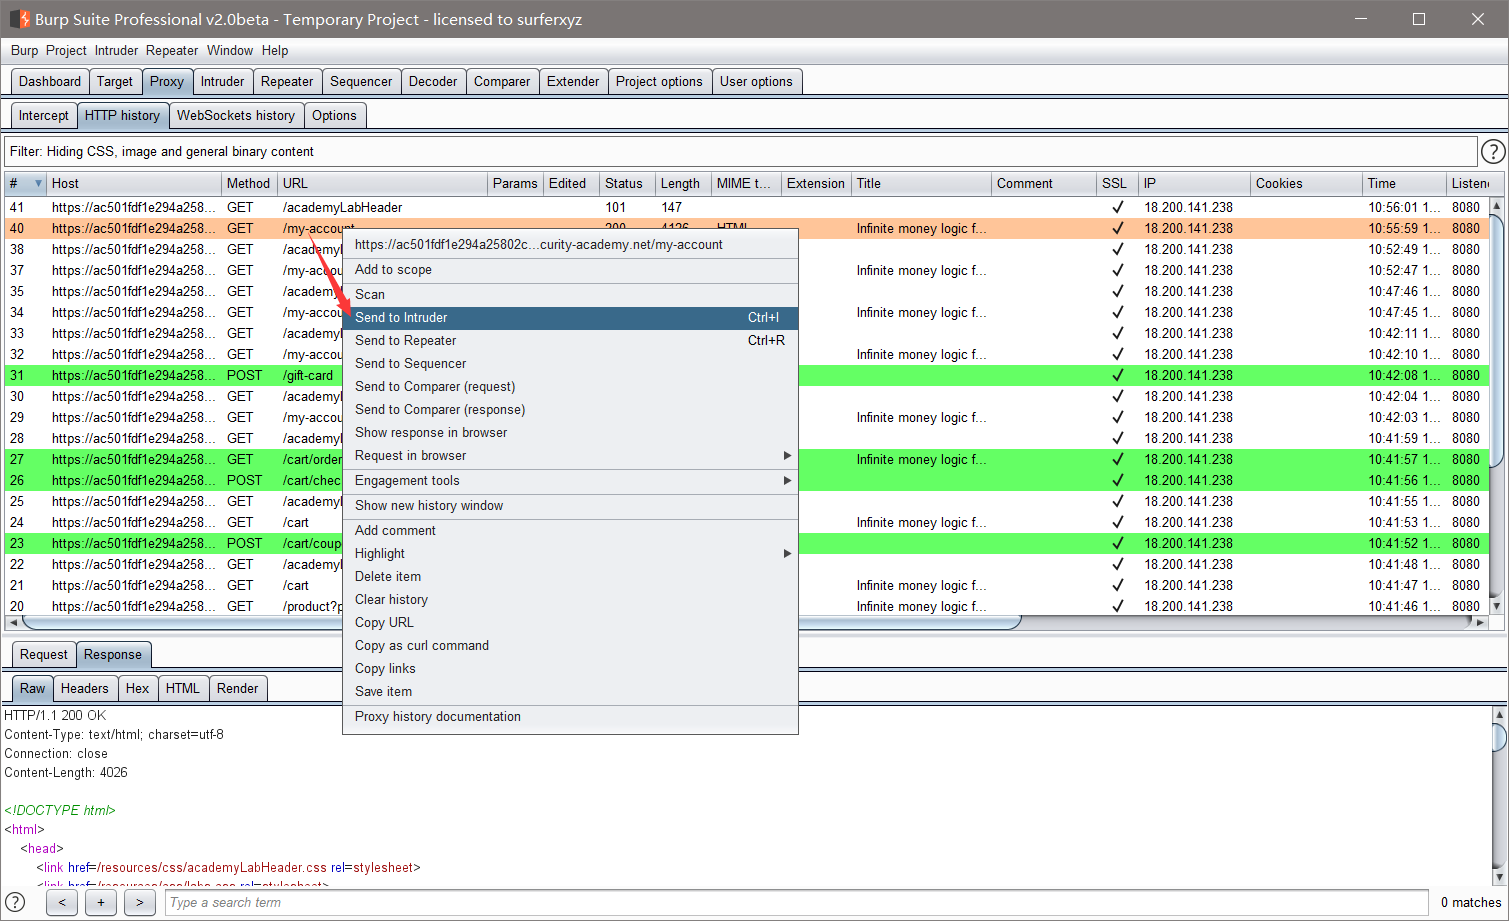This screenshot has height=921, width=1509.
Task: Click the previous search match arrow button
Action: click(x=61, y=901)
